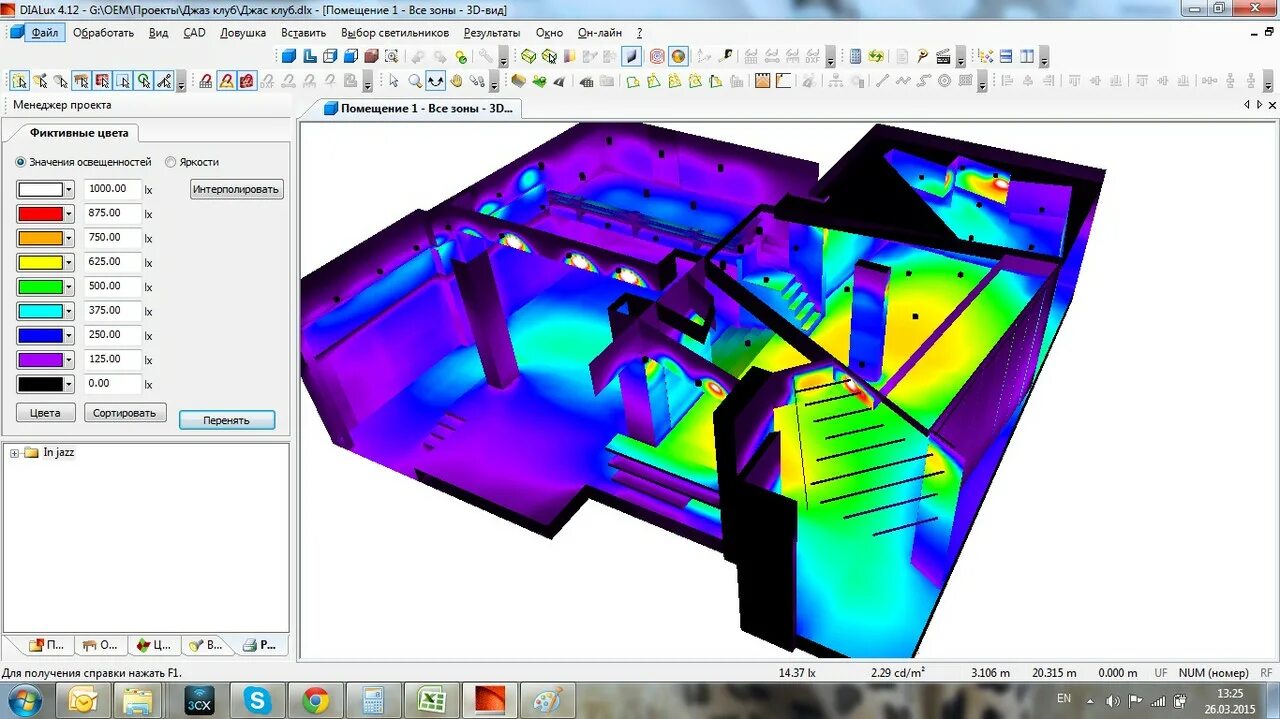1280x719 pixels.
Task: Click the yellow 625 lx color swatch
Action: (x=40, y=262)
